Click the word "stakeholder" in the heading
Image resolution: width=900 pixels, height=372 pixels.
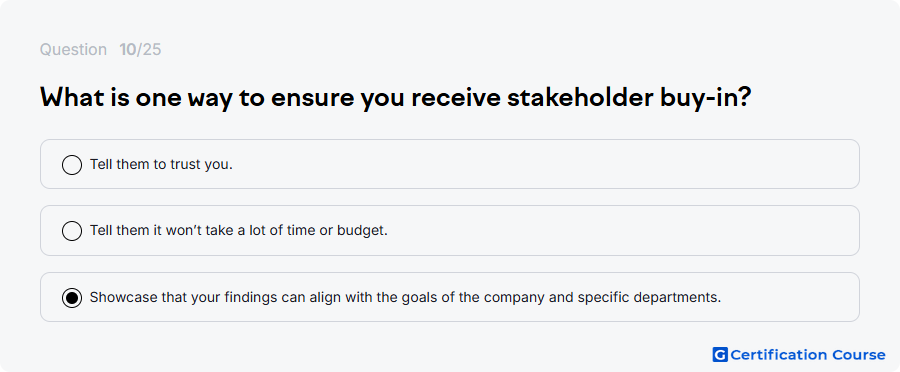coord(580,98)
